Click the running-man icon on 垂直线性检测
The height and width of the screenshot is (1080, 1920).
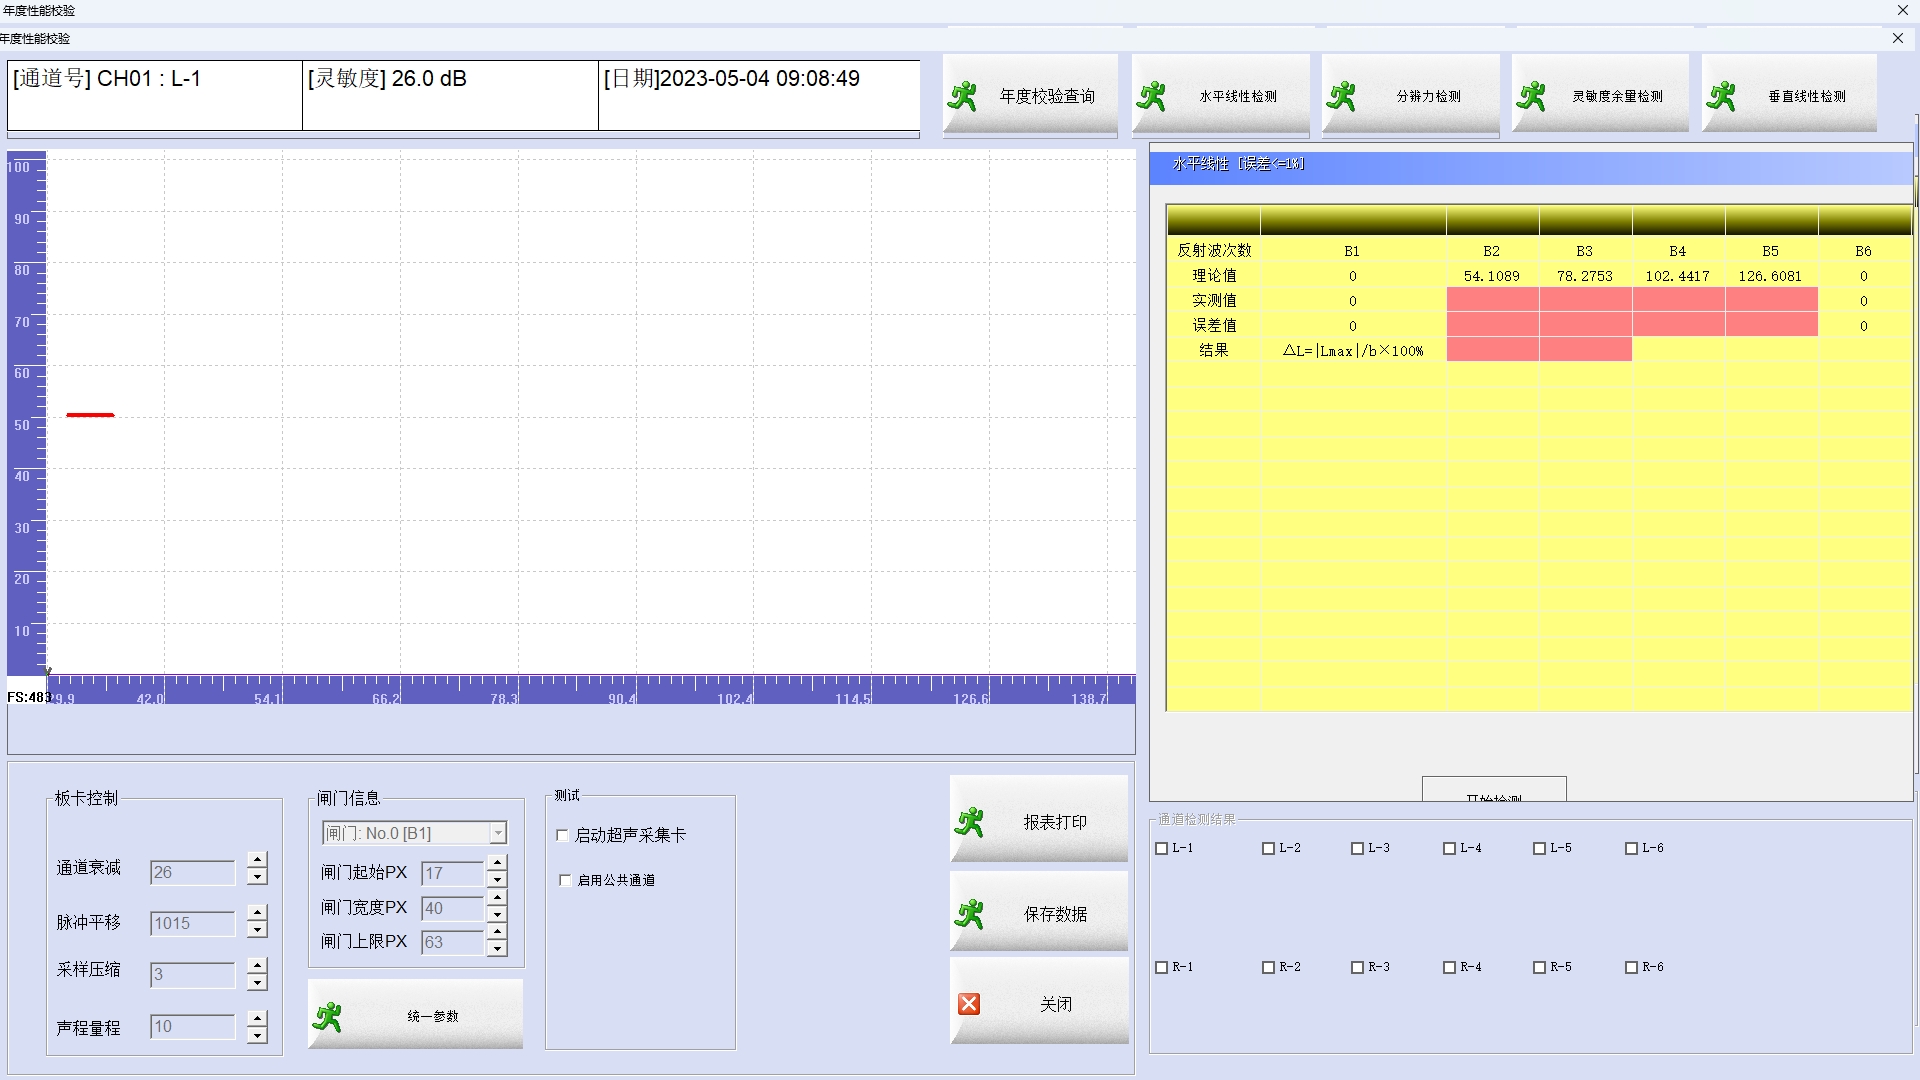(x=1722, y=96)
